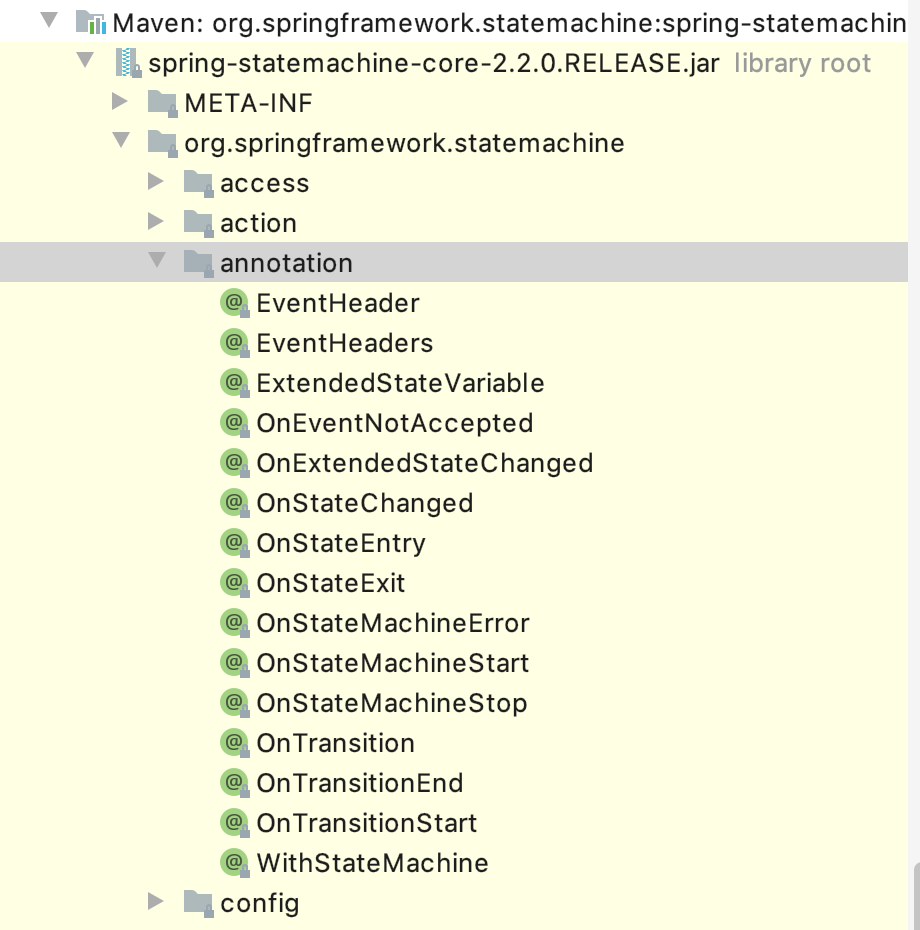This screenshot has width=920, height=930.
Task: Click the Maven library chart icon
Action: [91, 23]
